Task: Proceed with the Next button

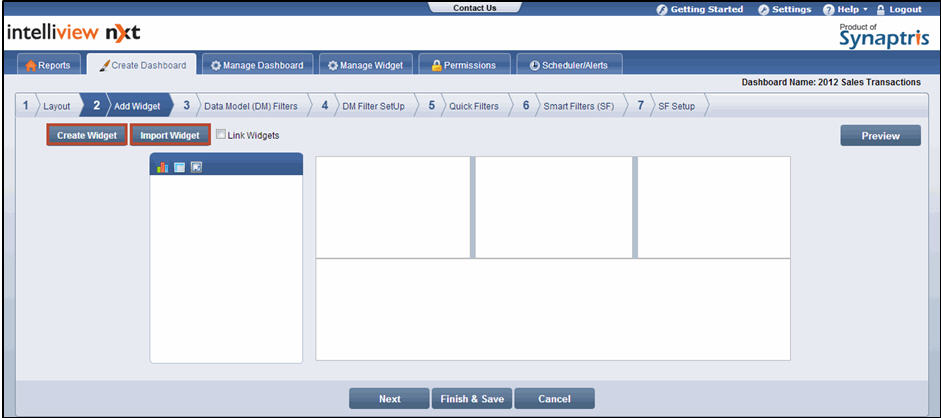Action: pos(389,399)
